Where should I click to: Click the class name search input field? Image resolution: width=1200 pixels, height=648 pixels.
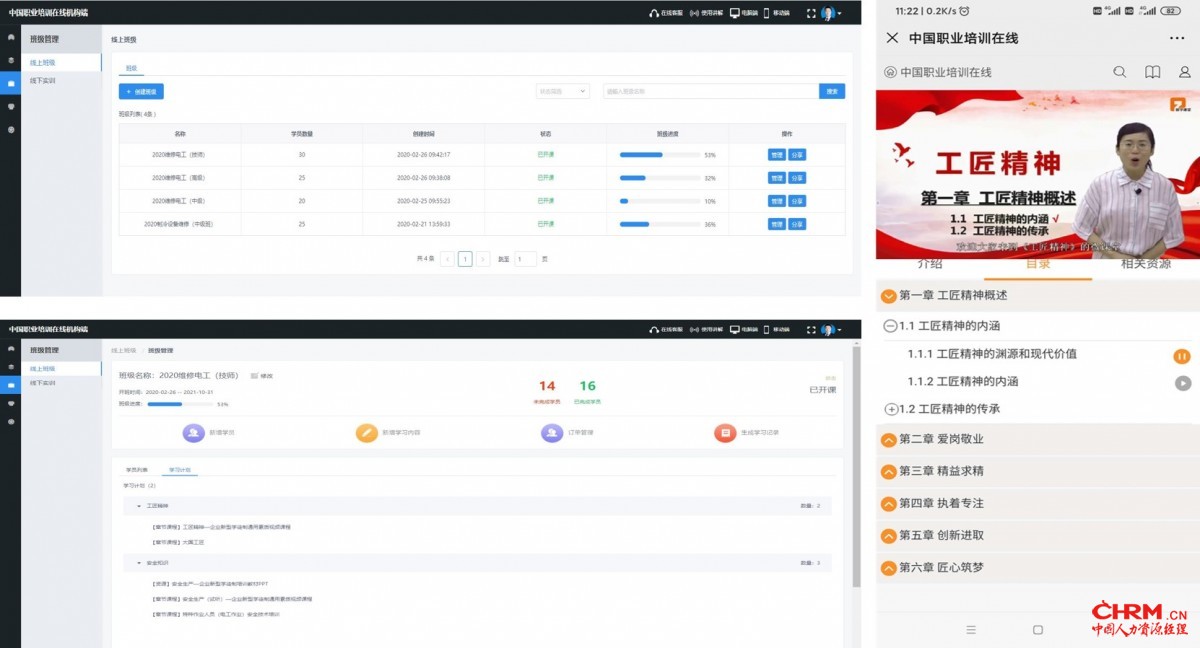[710, 91]
